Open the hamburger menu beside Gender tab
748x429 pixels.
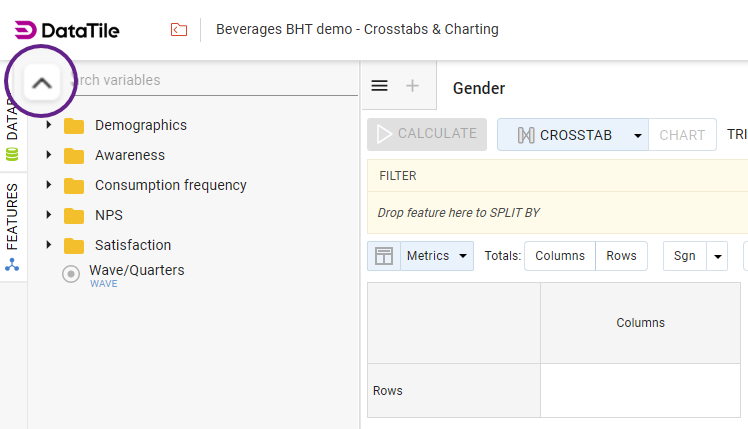[x=380, y=86]
